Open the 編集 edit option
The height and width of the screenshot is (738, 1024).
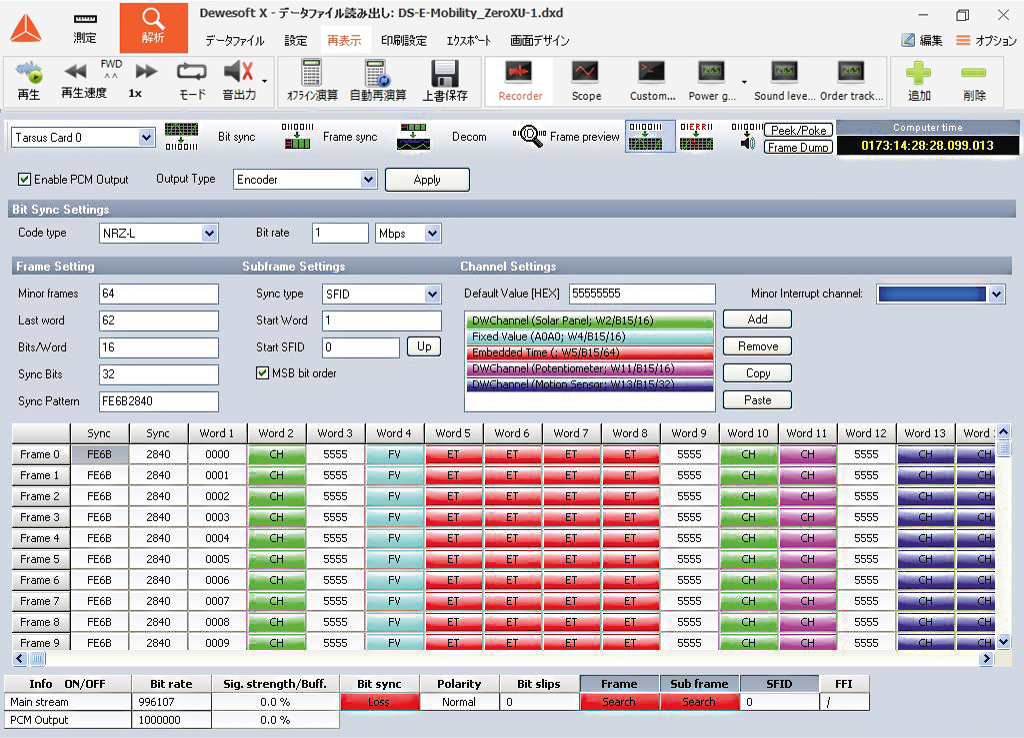pos(922,40)
